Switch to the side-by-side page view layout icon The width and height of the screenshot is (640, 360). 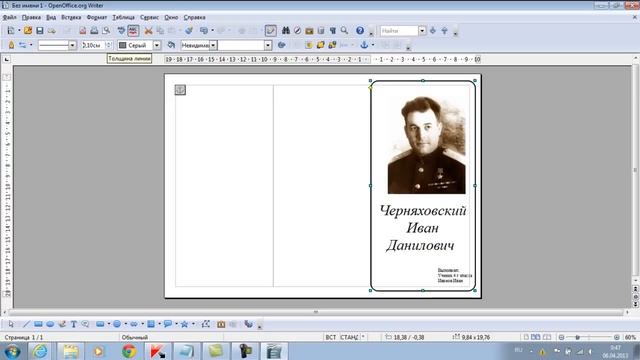click(x=536, y=337)
